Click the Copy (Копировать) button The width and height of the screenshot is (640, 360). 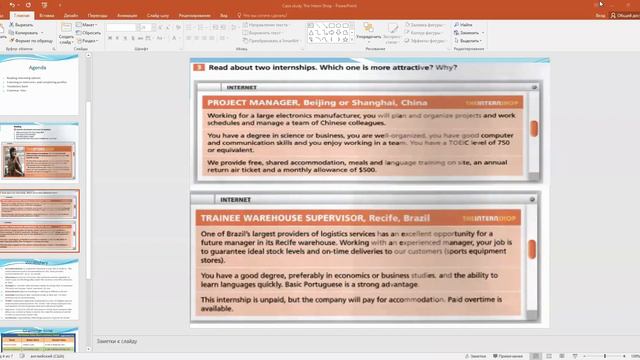point(24,33)
